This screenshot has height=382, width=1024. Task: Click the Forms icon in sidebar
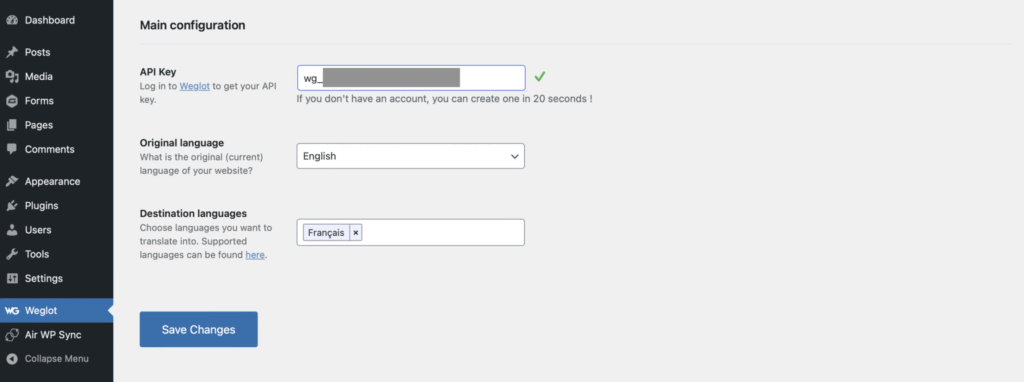click(x=12, y=101)
